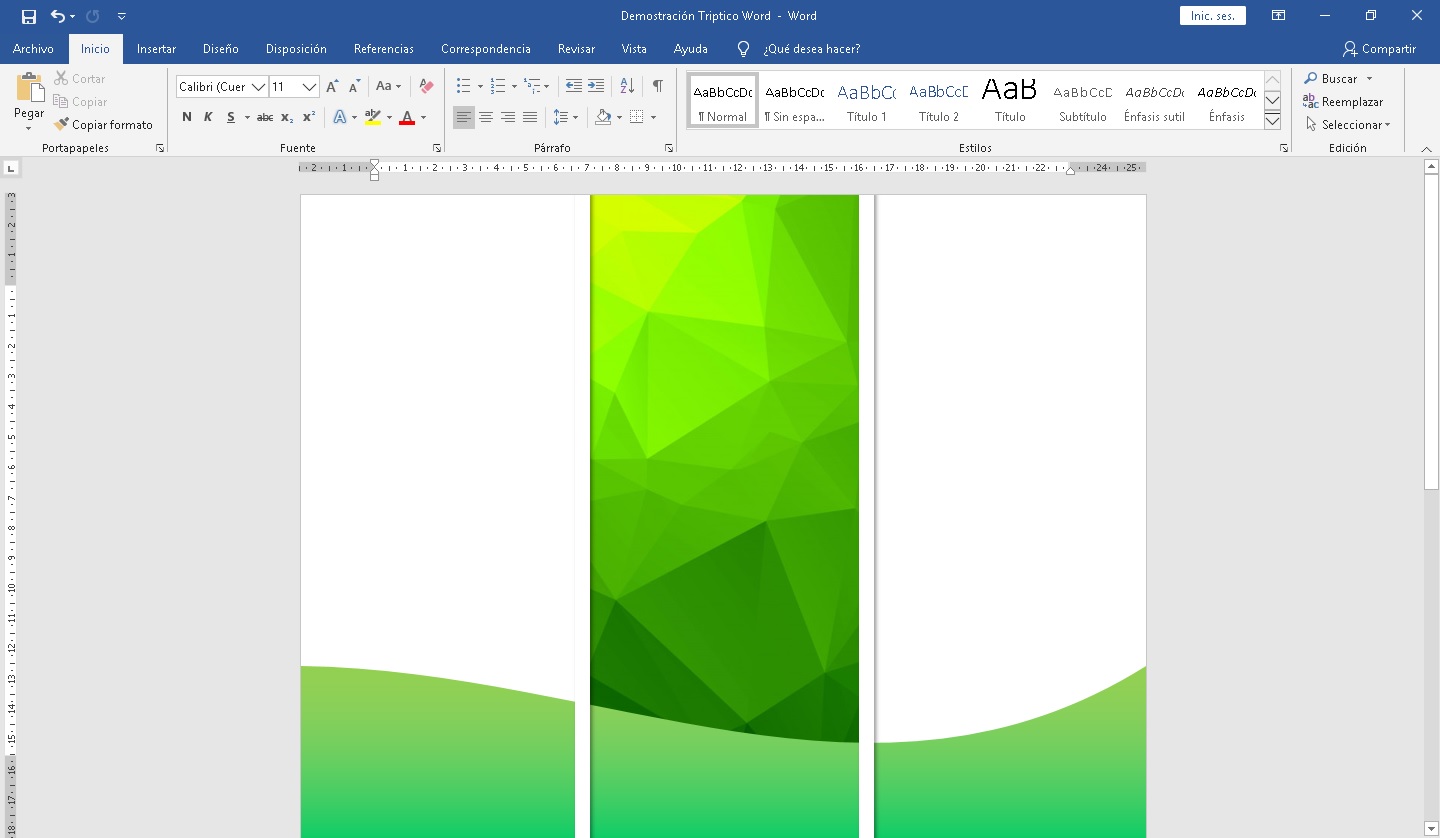
Task: Toggle show paragraph marks ¶
Action: point(657,87)
